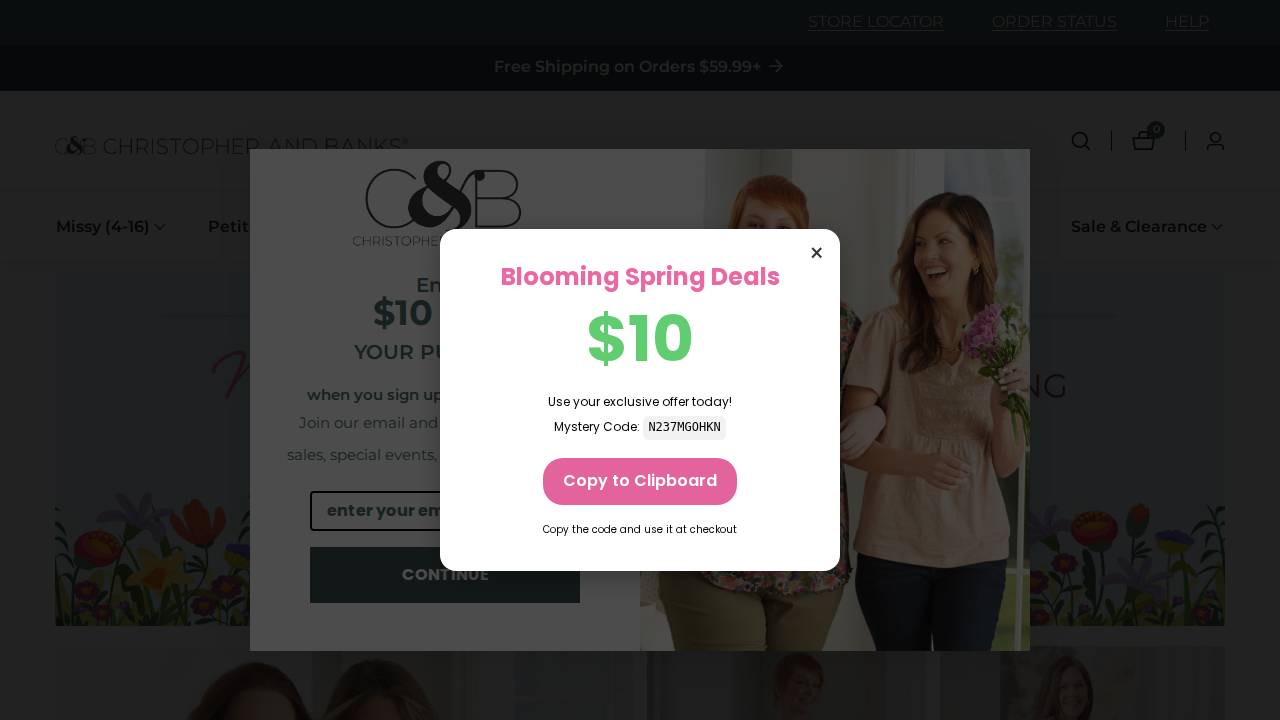Select the Sale & Clearance menu item

tap(1138, 226)
